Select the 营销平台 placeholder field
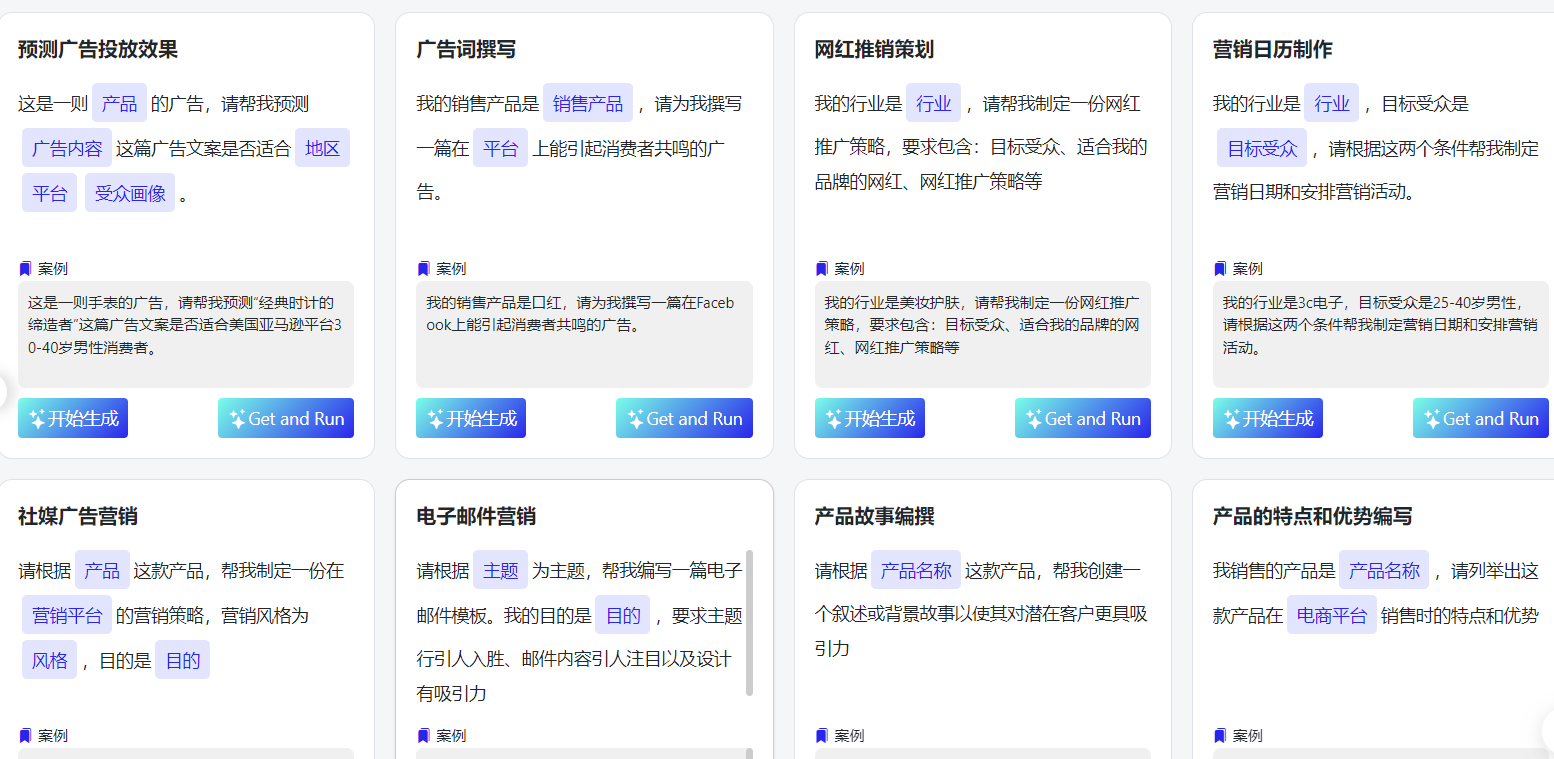The width and height of the screenshot is (1554, 759). click(x=67, y=615)
